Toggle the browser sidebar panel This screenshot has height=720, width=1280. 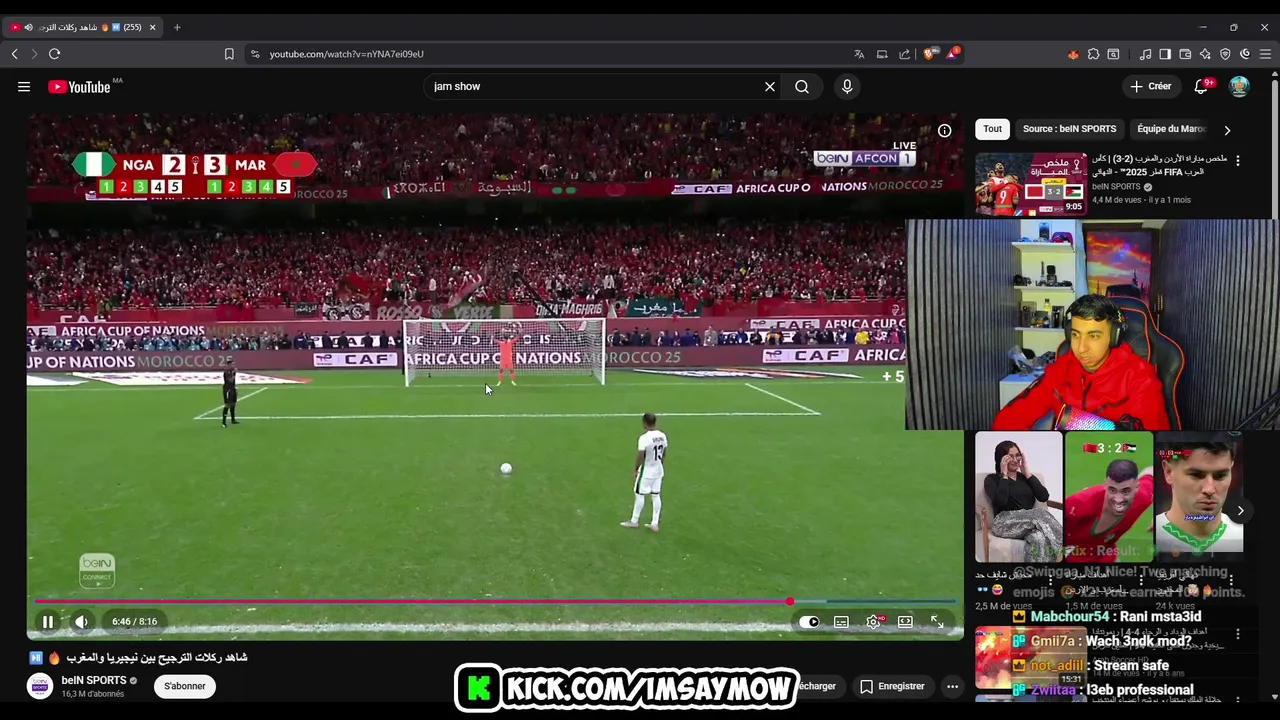click(1165, 54)
